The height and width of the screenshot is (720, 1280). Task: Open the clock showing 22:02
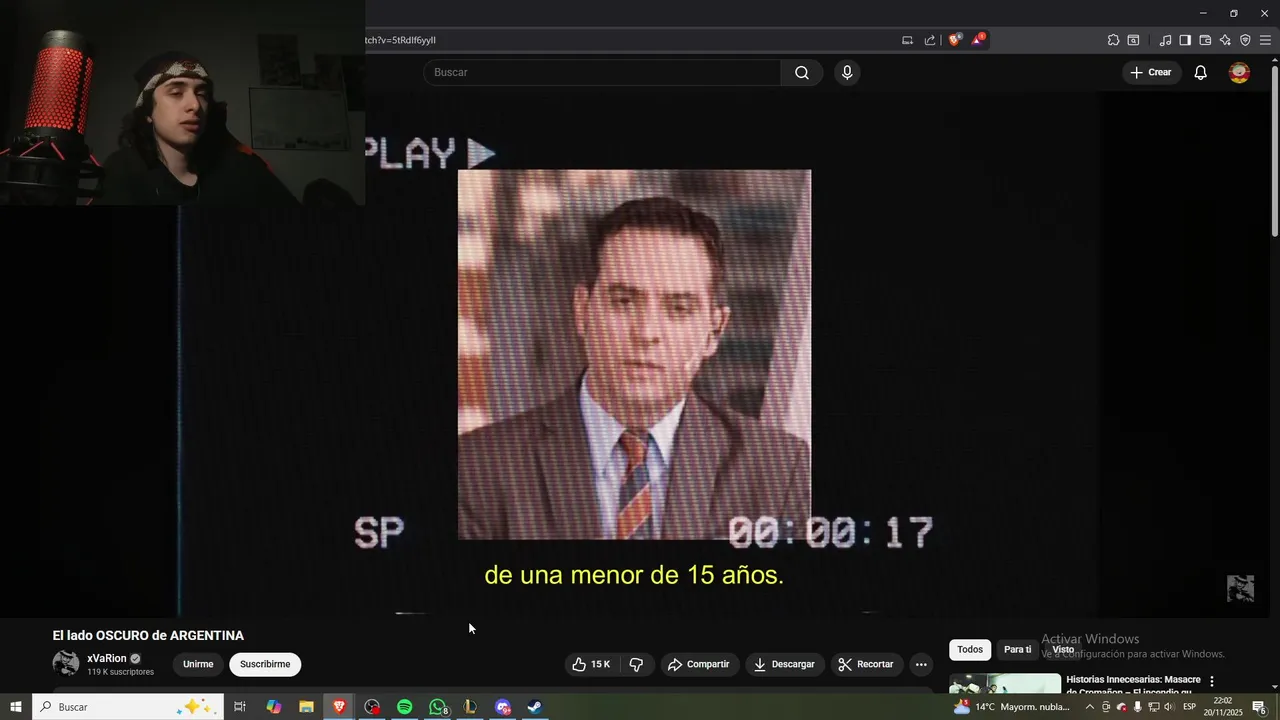point(1222,707)
